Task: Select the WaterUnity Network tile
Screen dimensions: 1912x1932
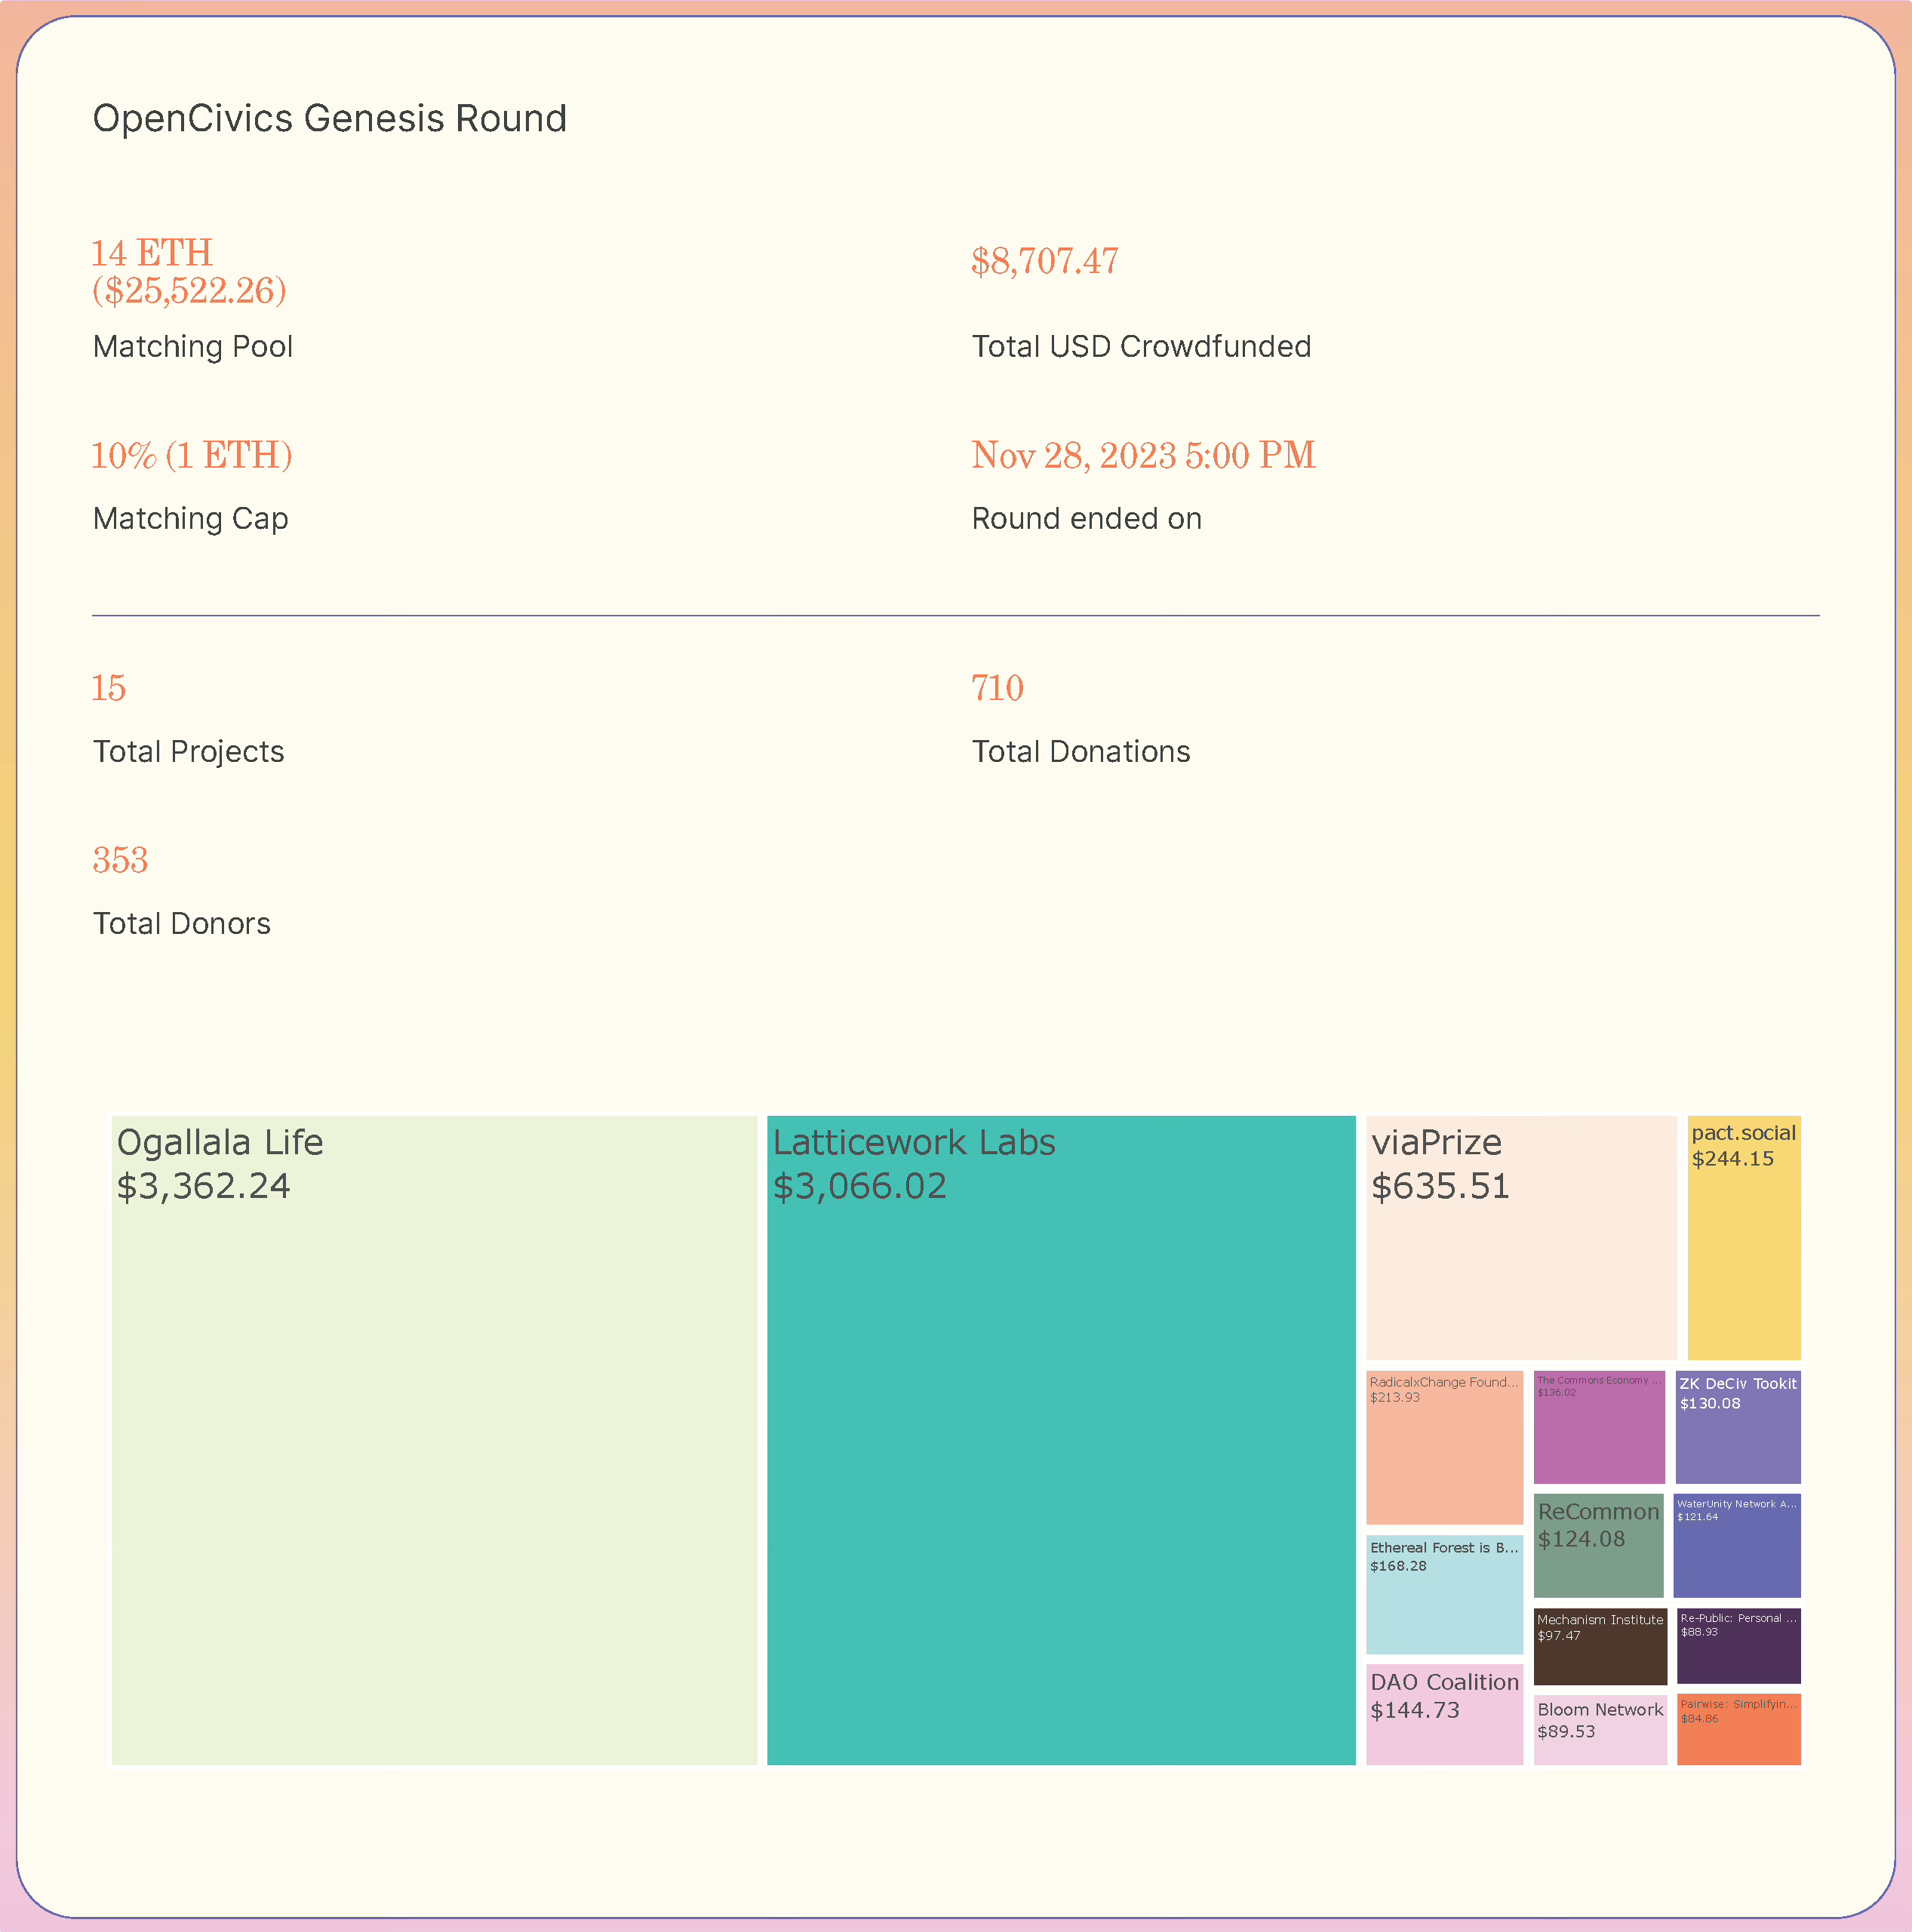Action: pyautogui.click(x=1736, y=1545)
